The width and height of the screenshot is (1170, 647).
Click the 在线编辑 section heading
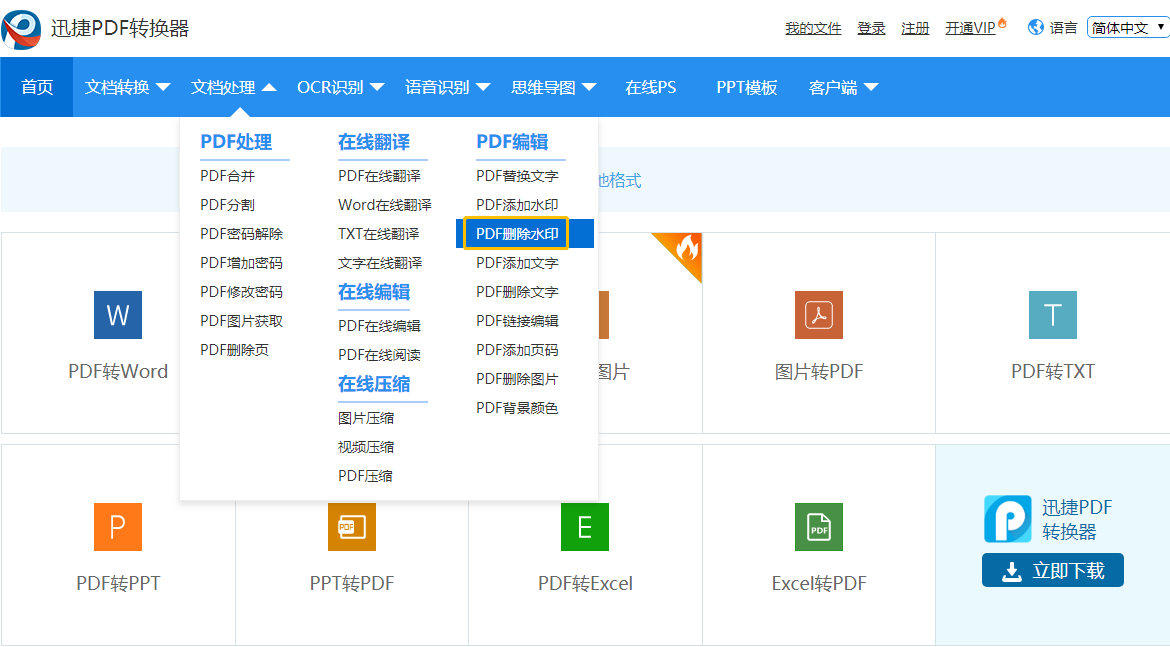pyautogui.click(x=374, y=292)
